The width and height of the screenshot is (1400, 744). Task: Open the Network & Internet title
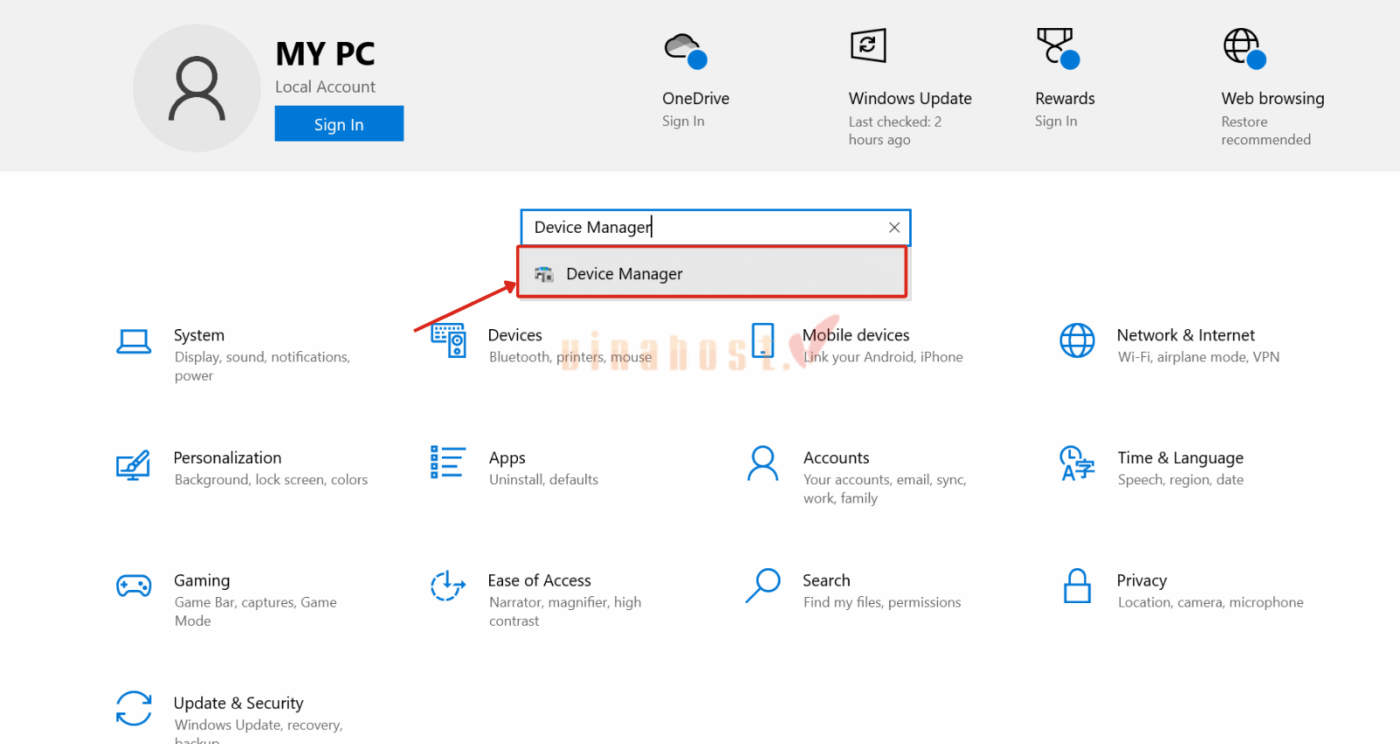[1186, 335]
